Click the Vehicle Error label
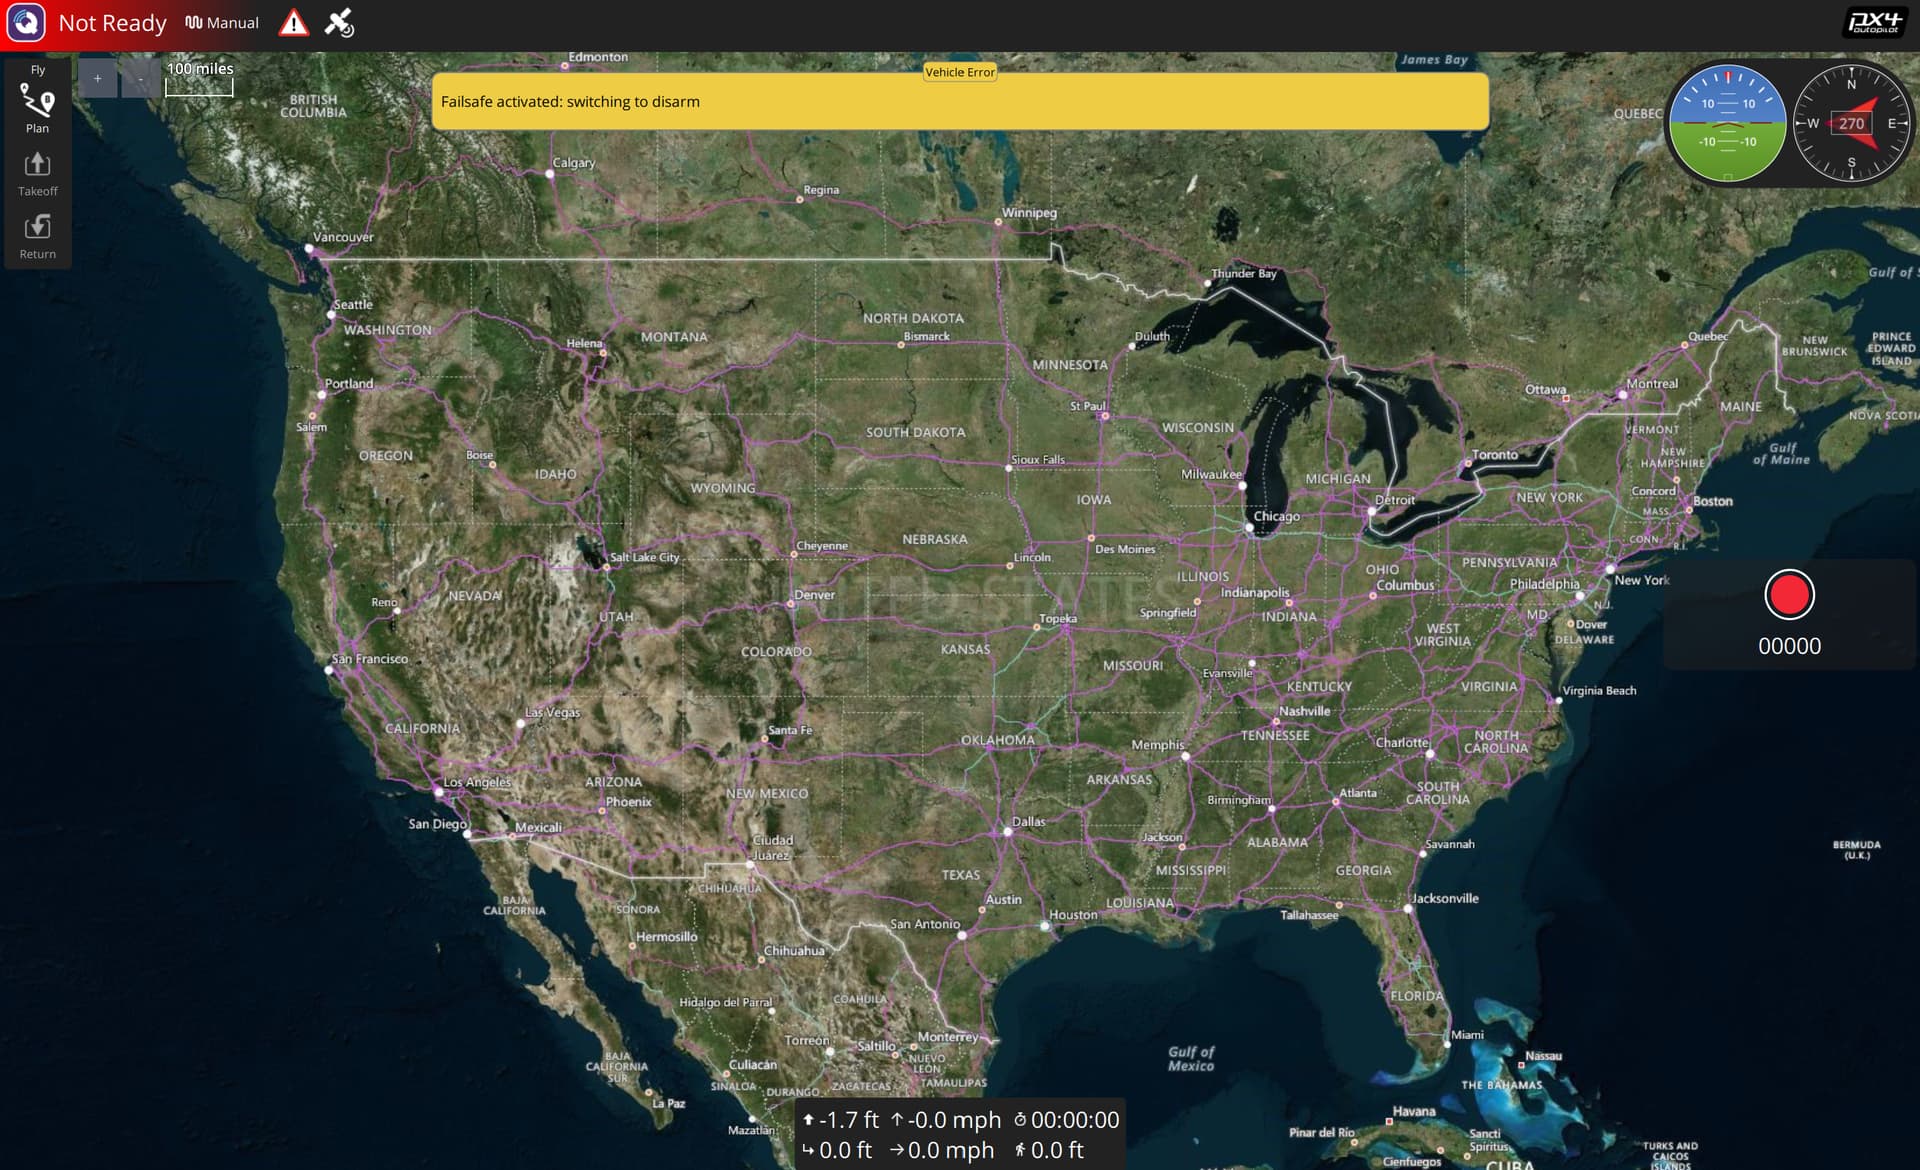The image size is (1920, 1170). pos(960,72)
